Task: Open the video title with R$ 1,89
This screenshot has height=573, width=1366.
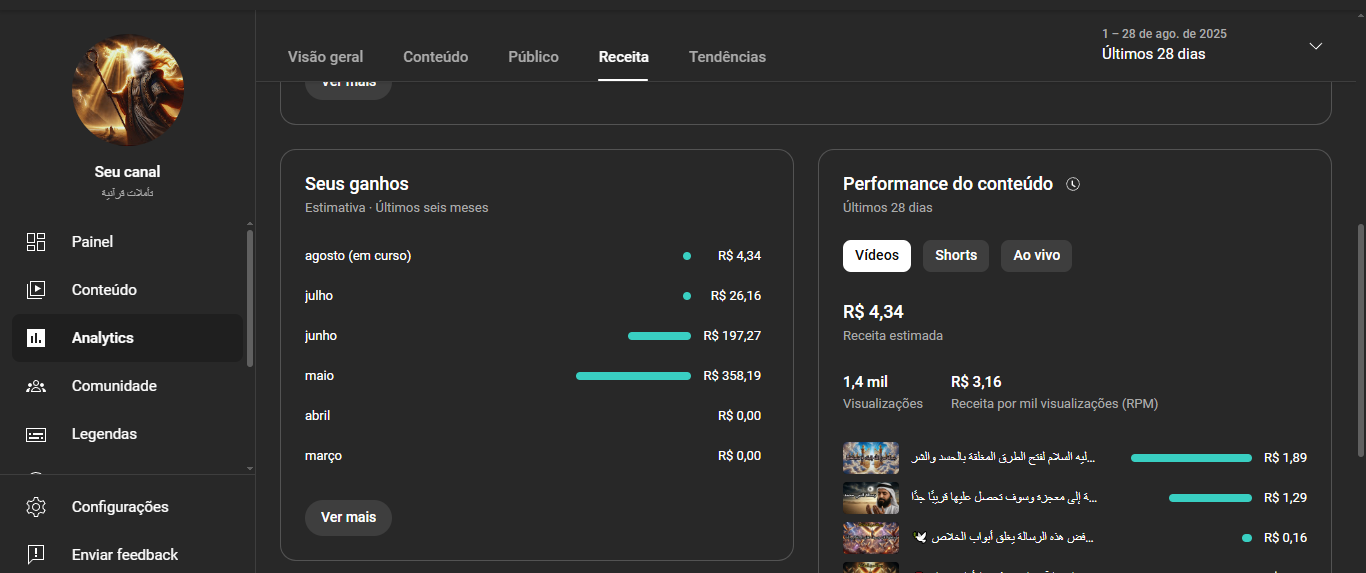Action: (x=1003, y=458)
